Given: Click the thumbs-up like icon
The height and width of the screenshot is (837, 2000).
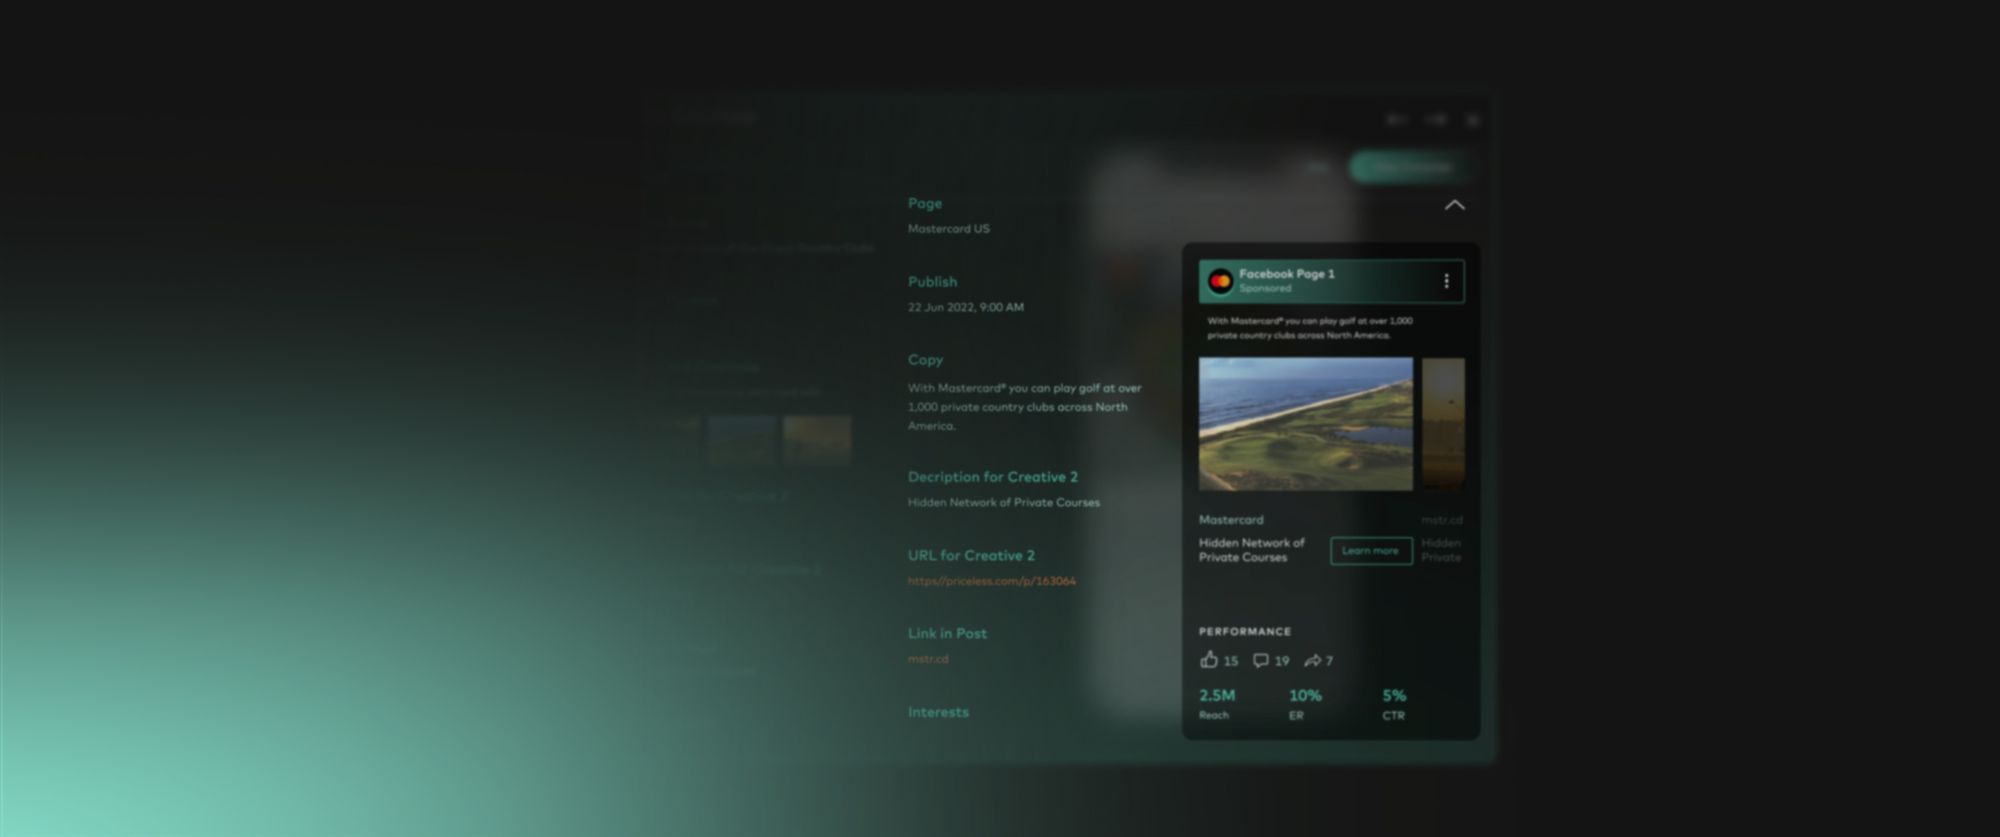Looking at the screenshot, I should [x=1209, y=660].
